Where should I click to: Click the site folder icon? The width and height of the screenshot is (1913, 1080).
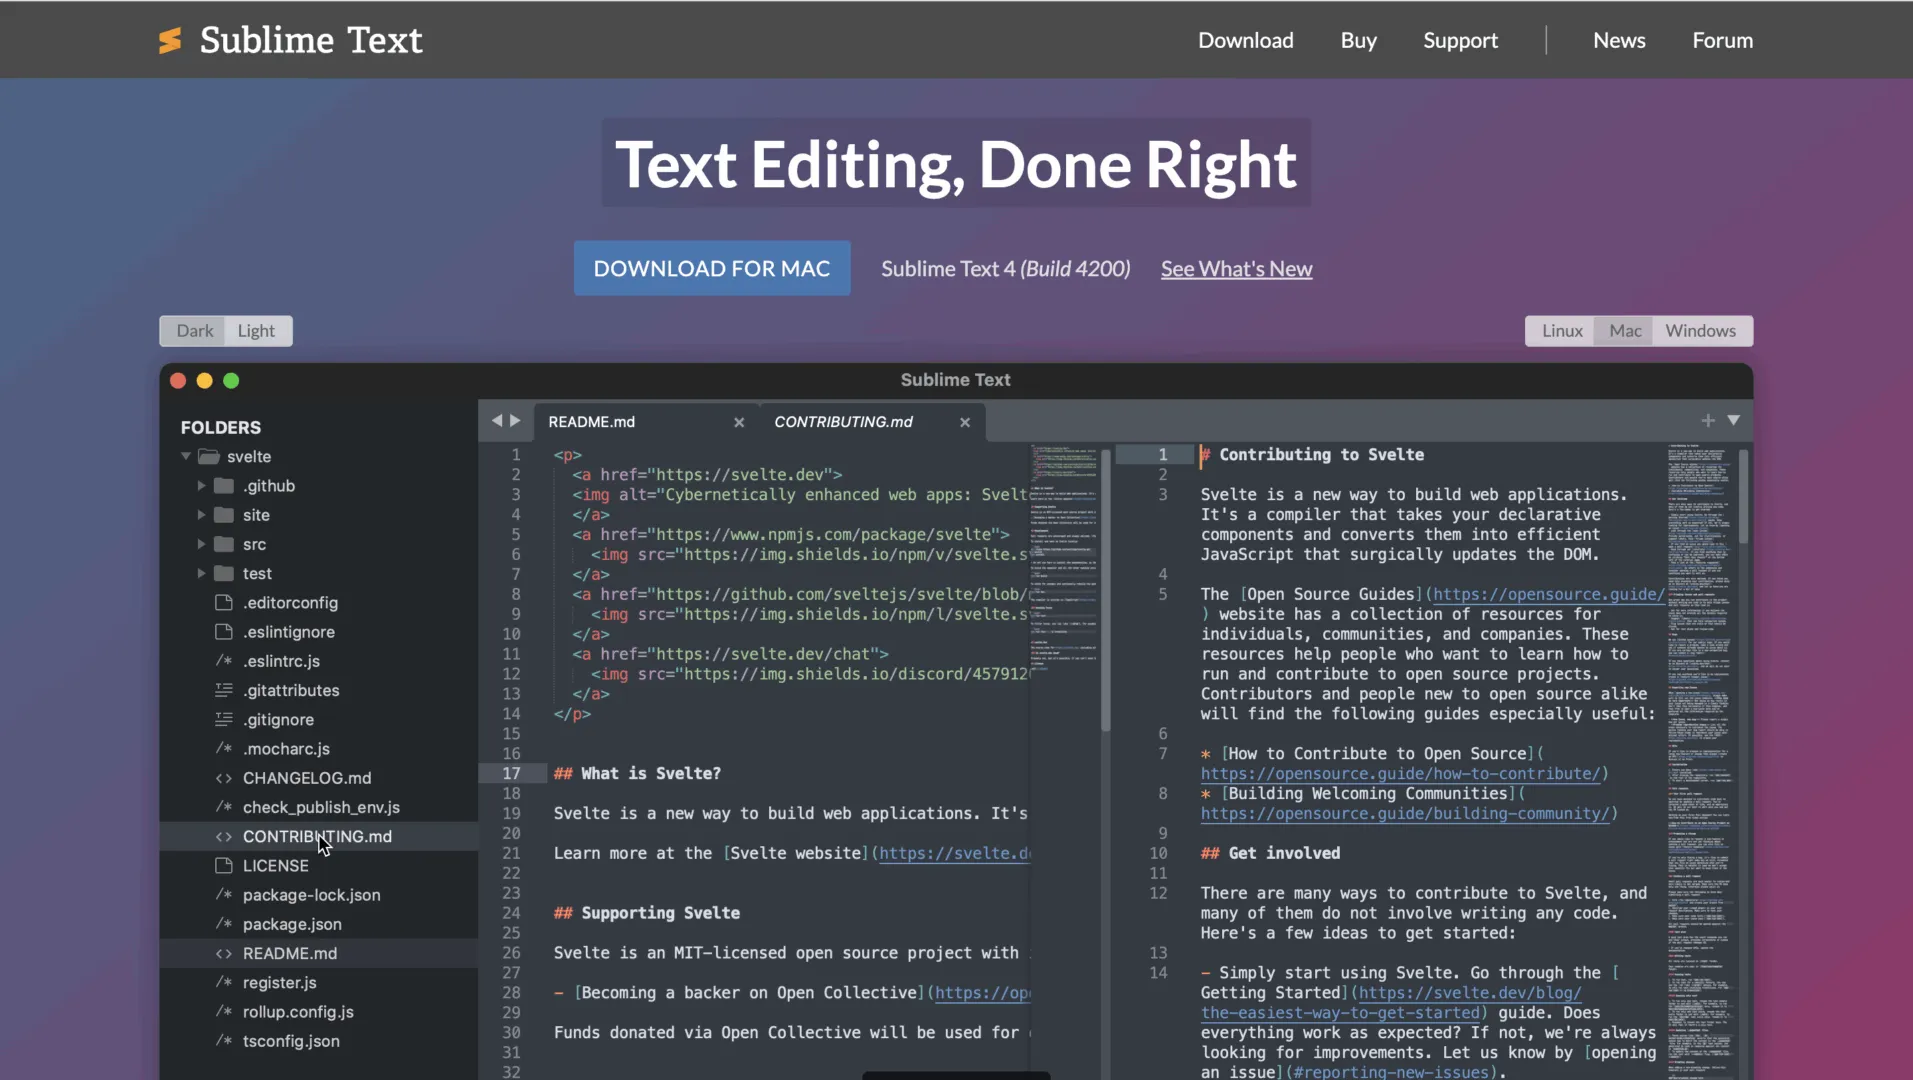point(224,515)
